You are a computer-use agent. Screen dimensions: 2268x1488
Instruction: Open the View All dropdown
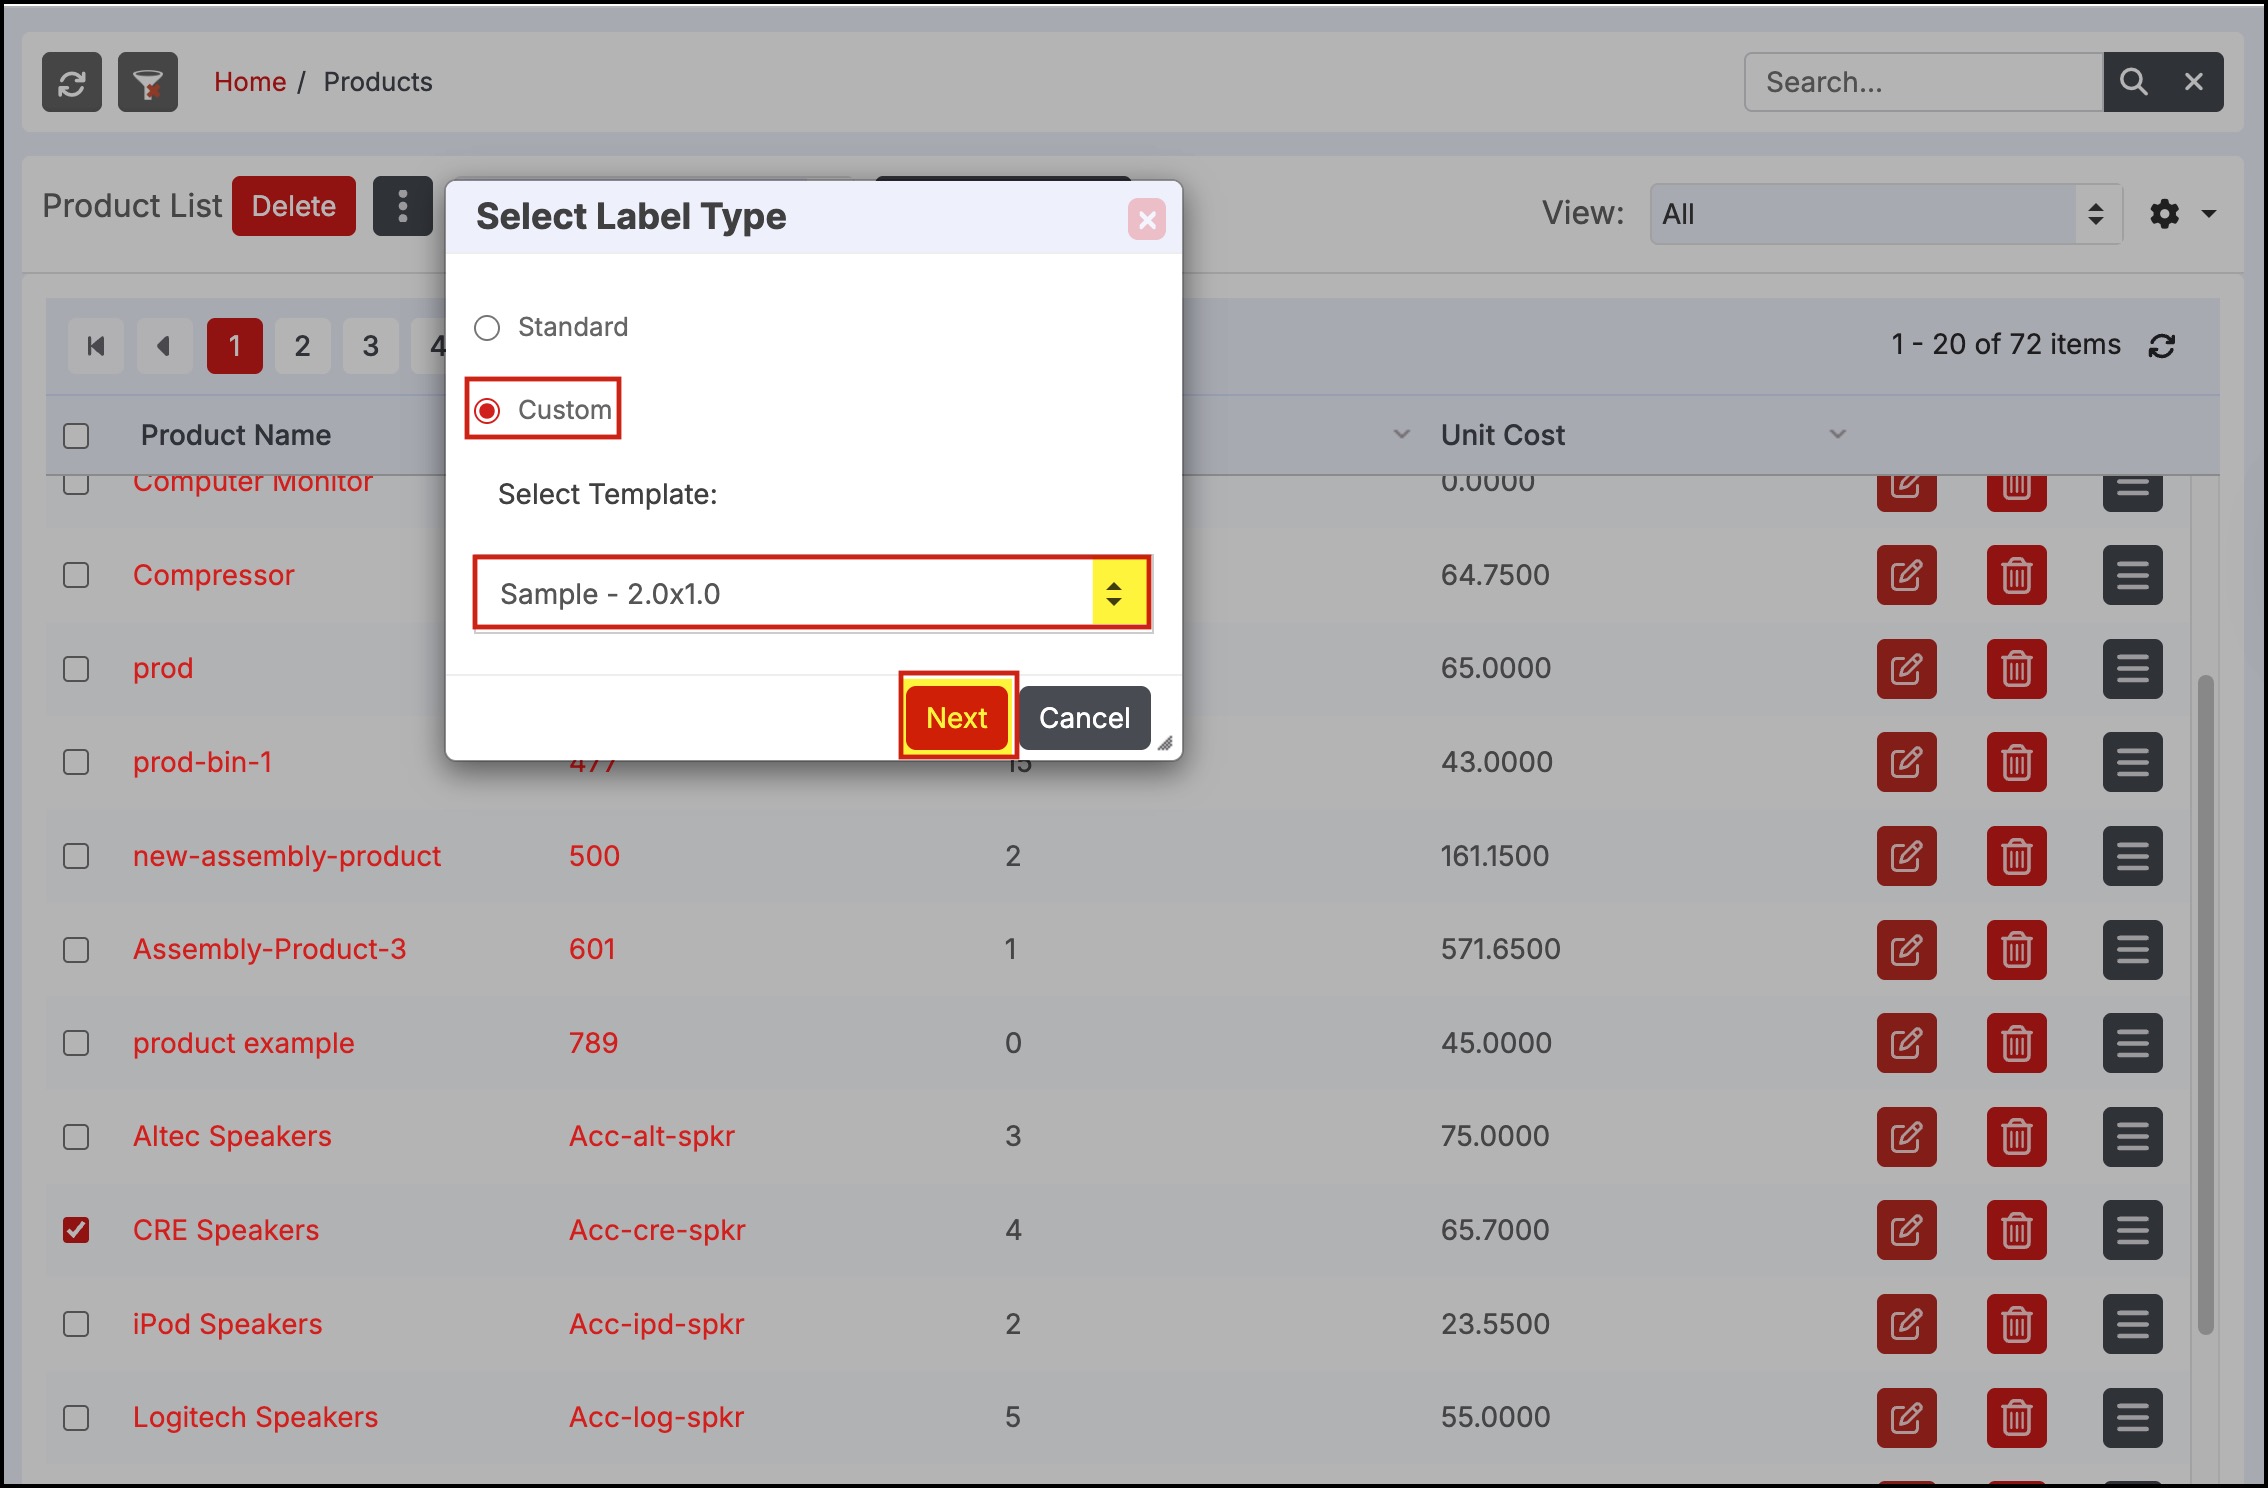1885,214
